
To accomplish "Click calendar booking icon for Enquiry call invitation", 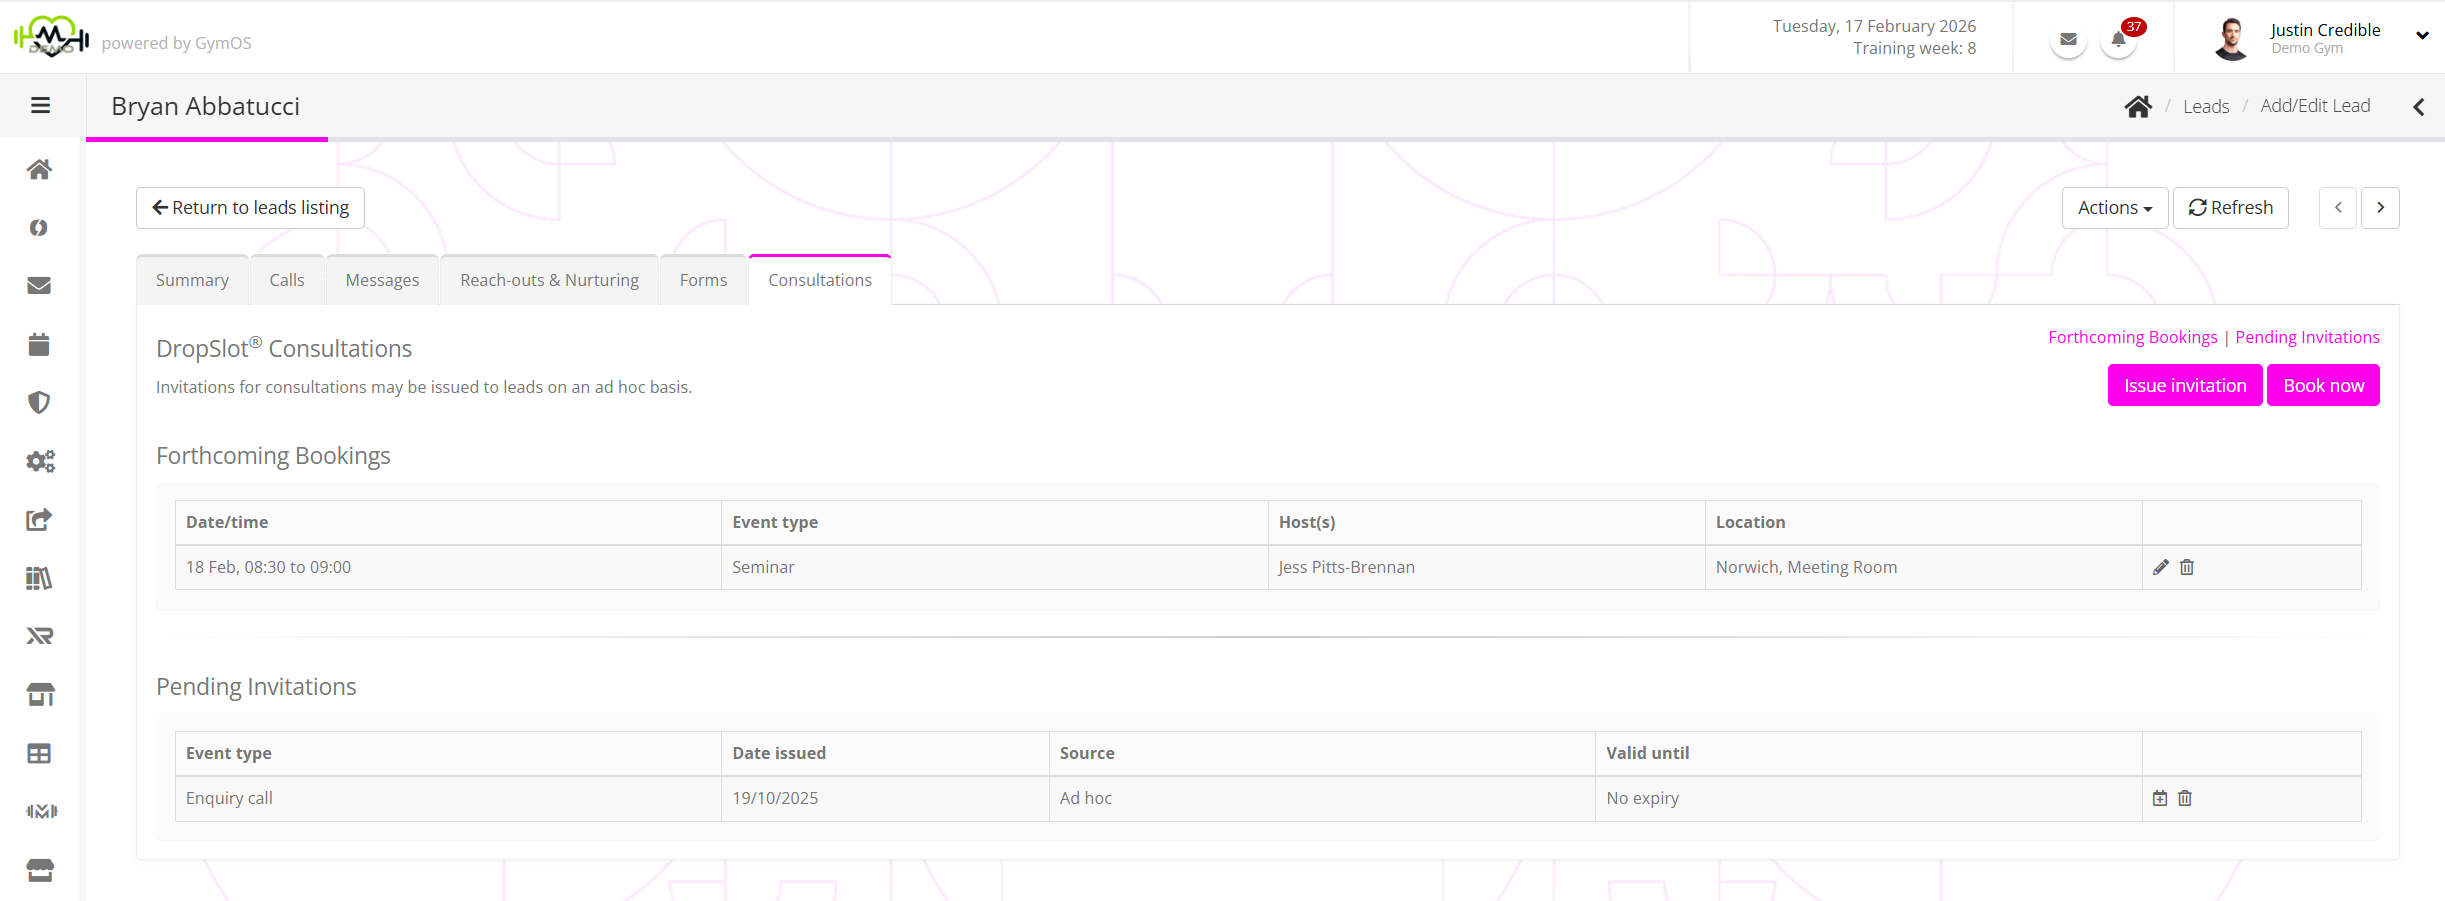I will [2160, 798].
